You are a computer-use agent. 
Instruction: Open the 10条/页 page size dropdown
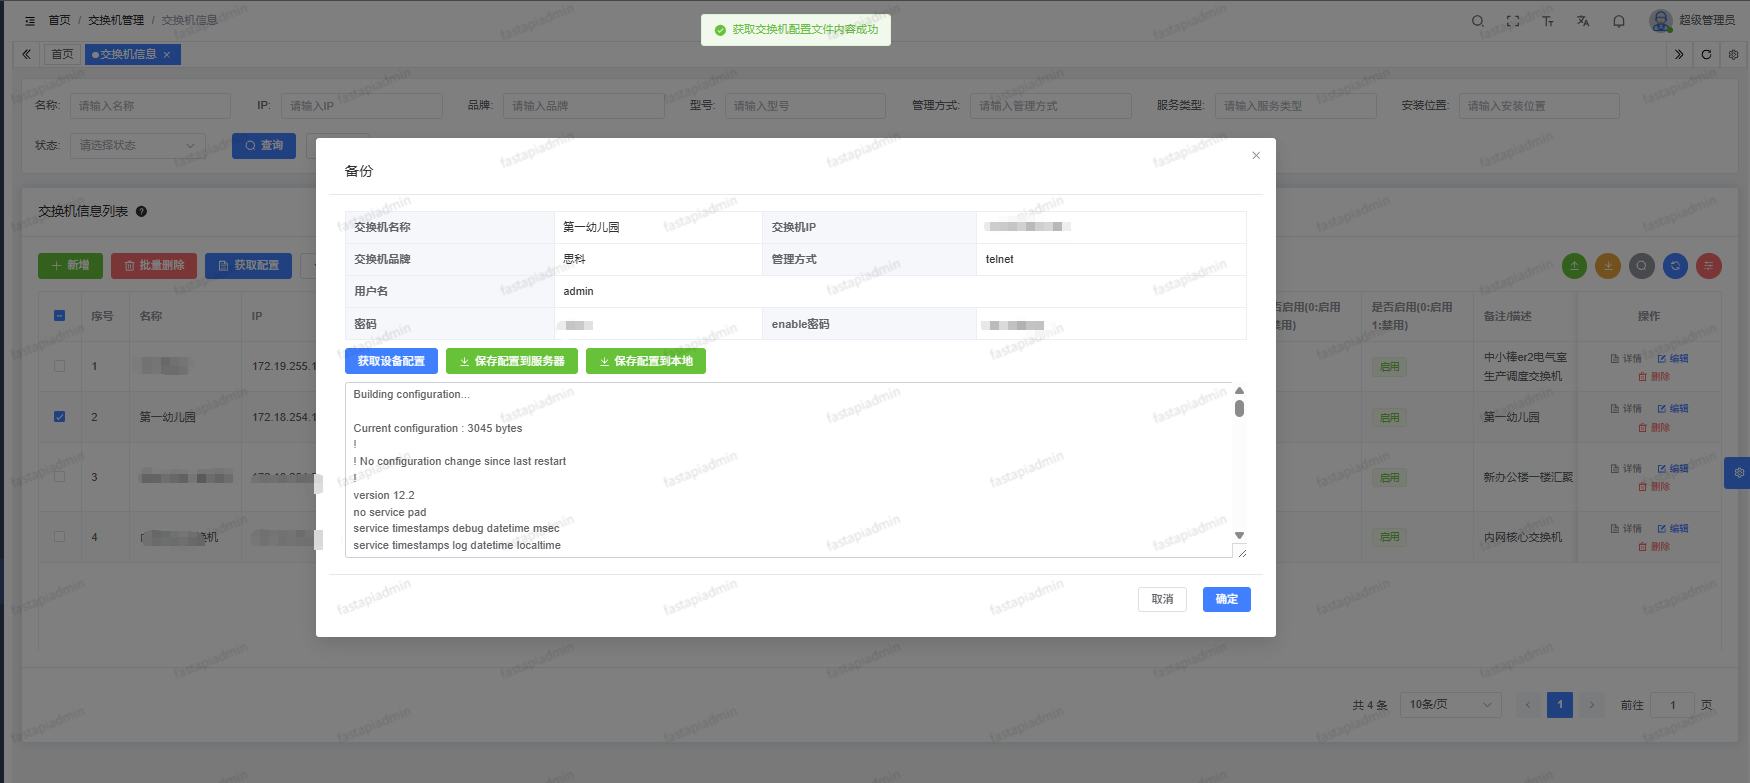(x=1450, y=705)
